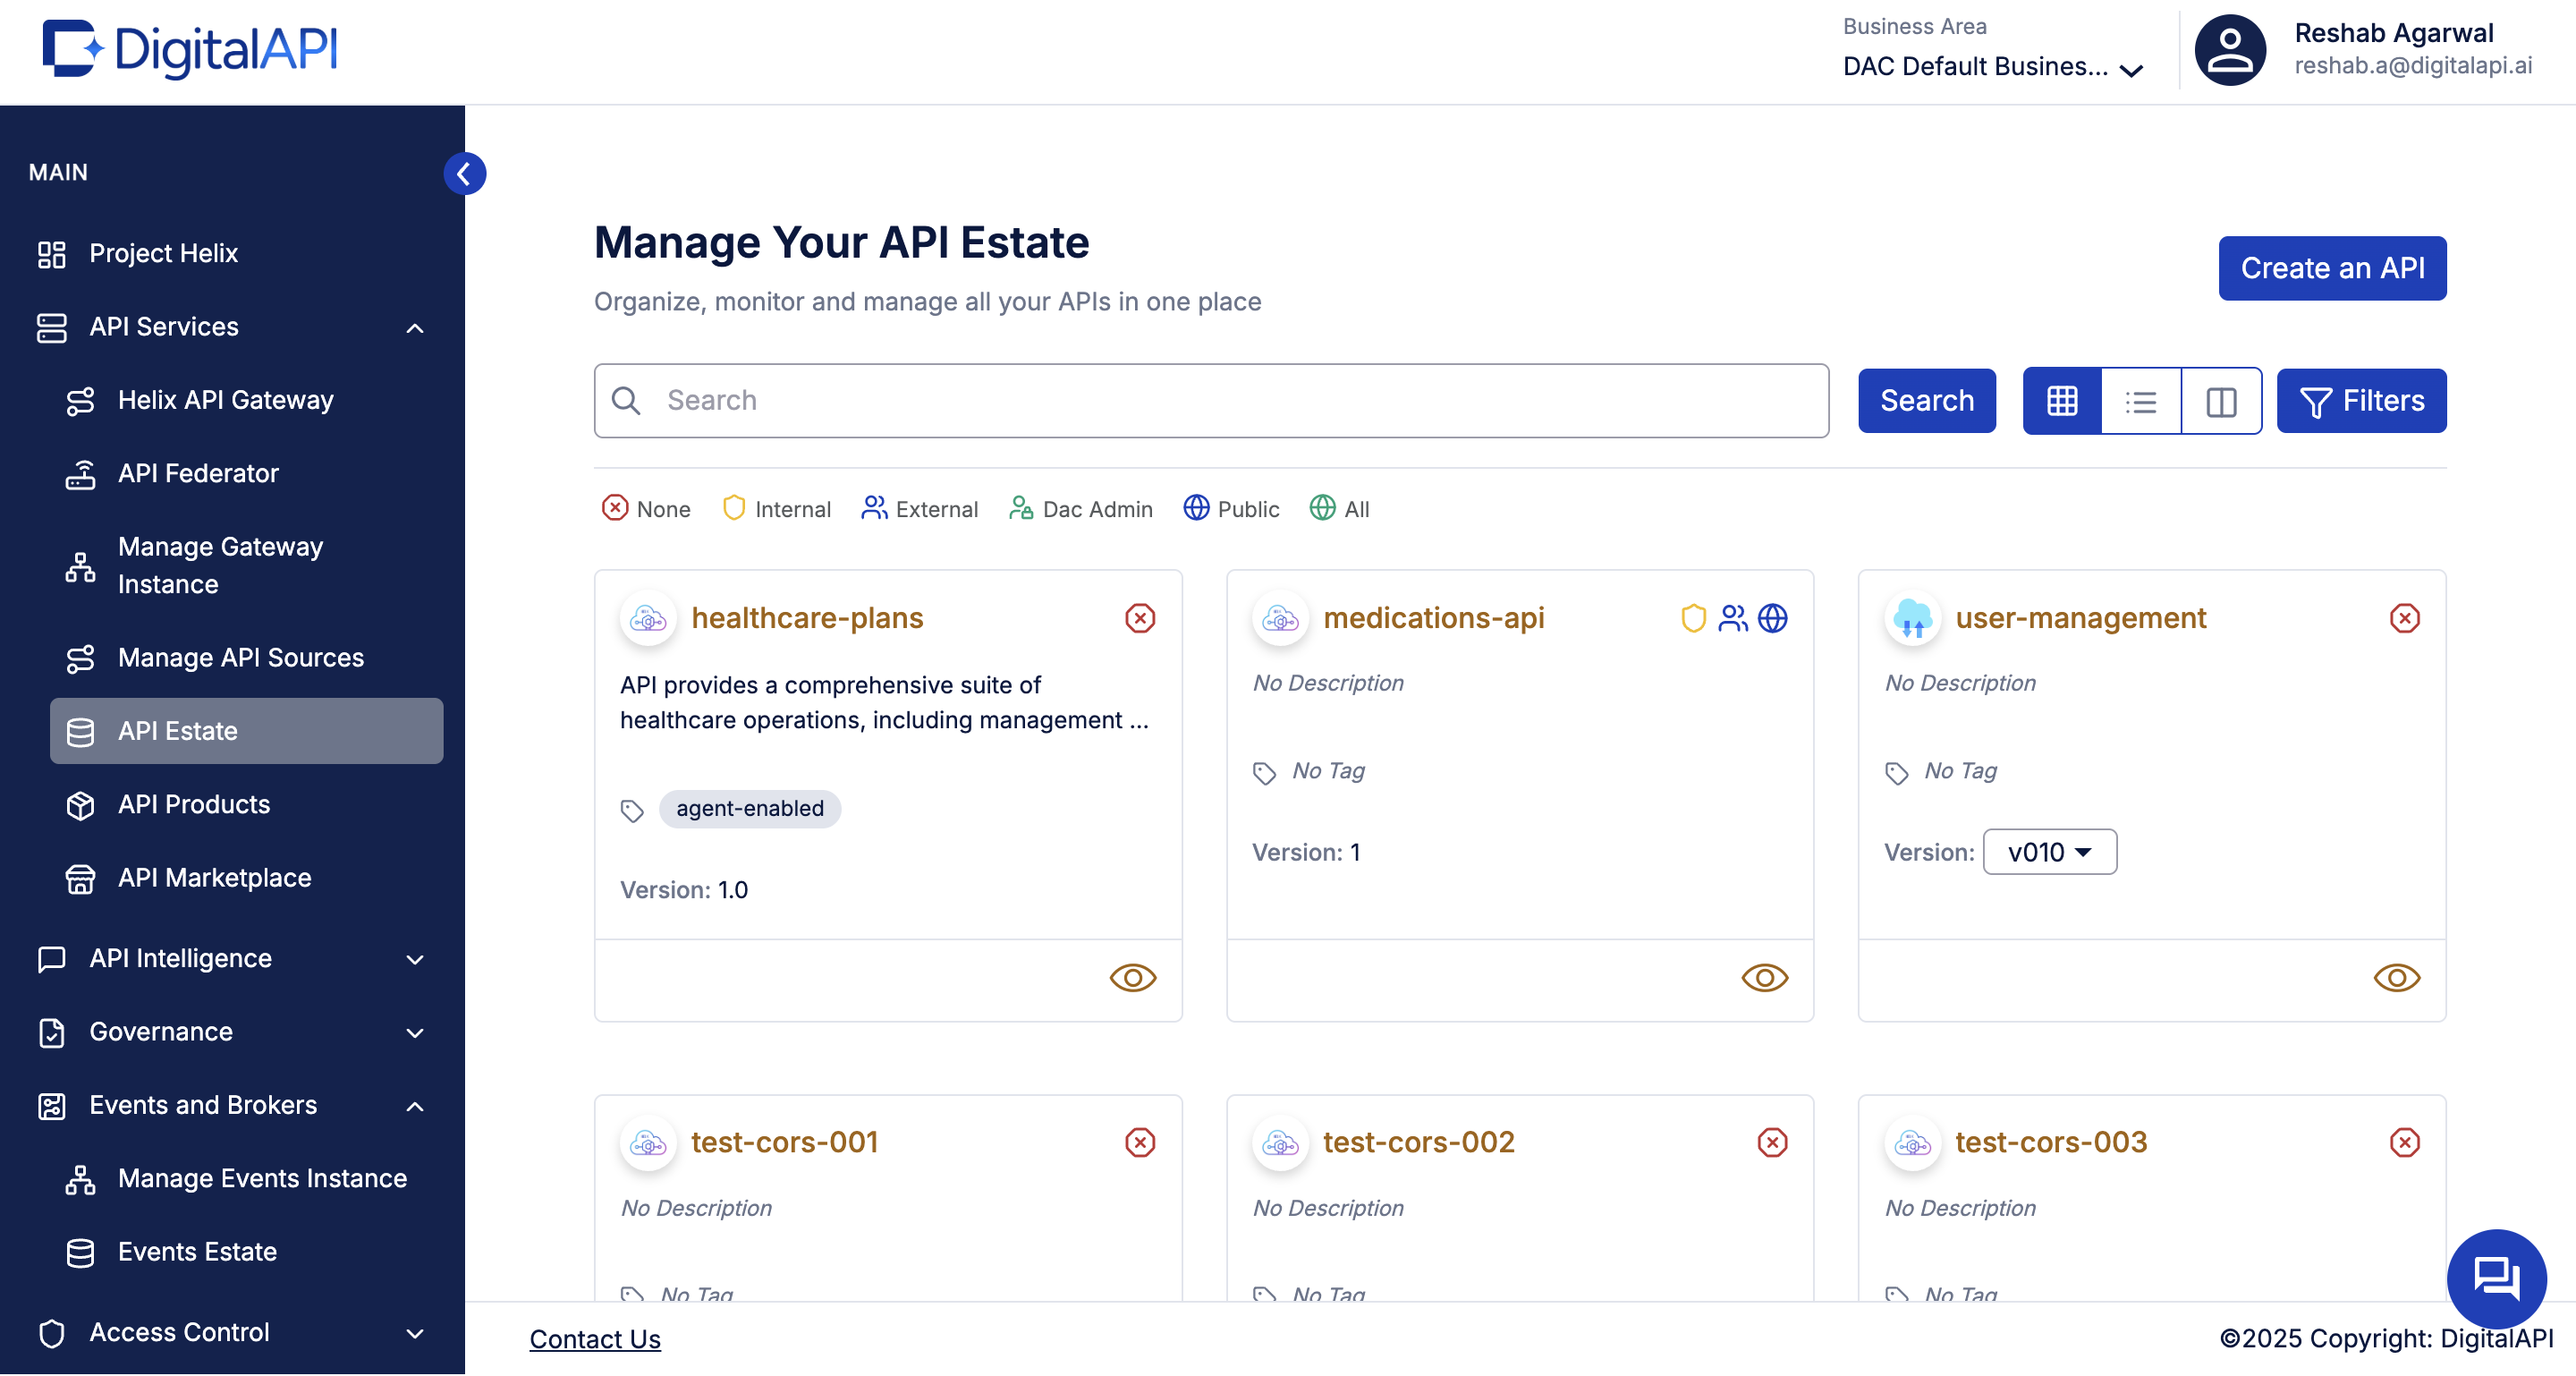Click the user-management cloud icon
This screenshot has width=2576, height=1376.
pos(1912,618)
